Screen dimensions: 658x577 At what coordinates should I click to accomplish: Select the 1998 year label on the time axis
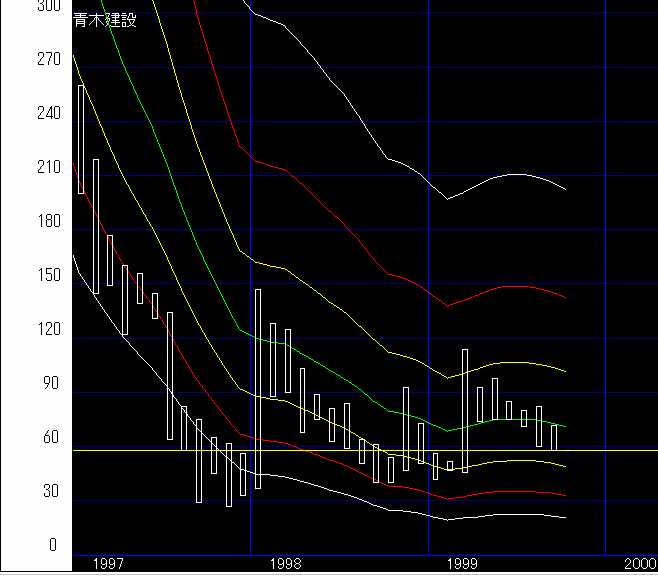[x=286, y=565]
